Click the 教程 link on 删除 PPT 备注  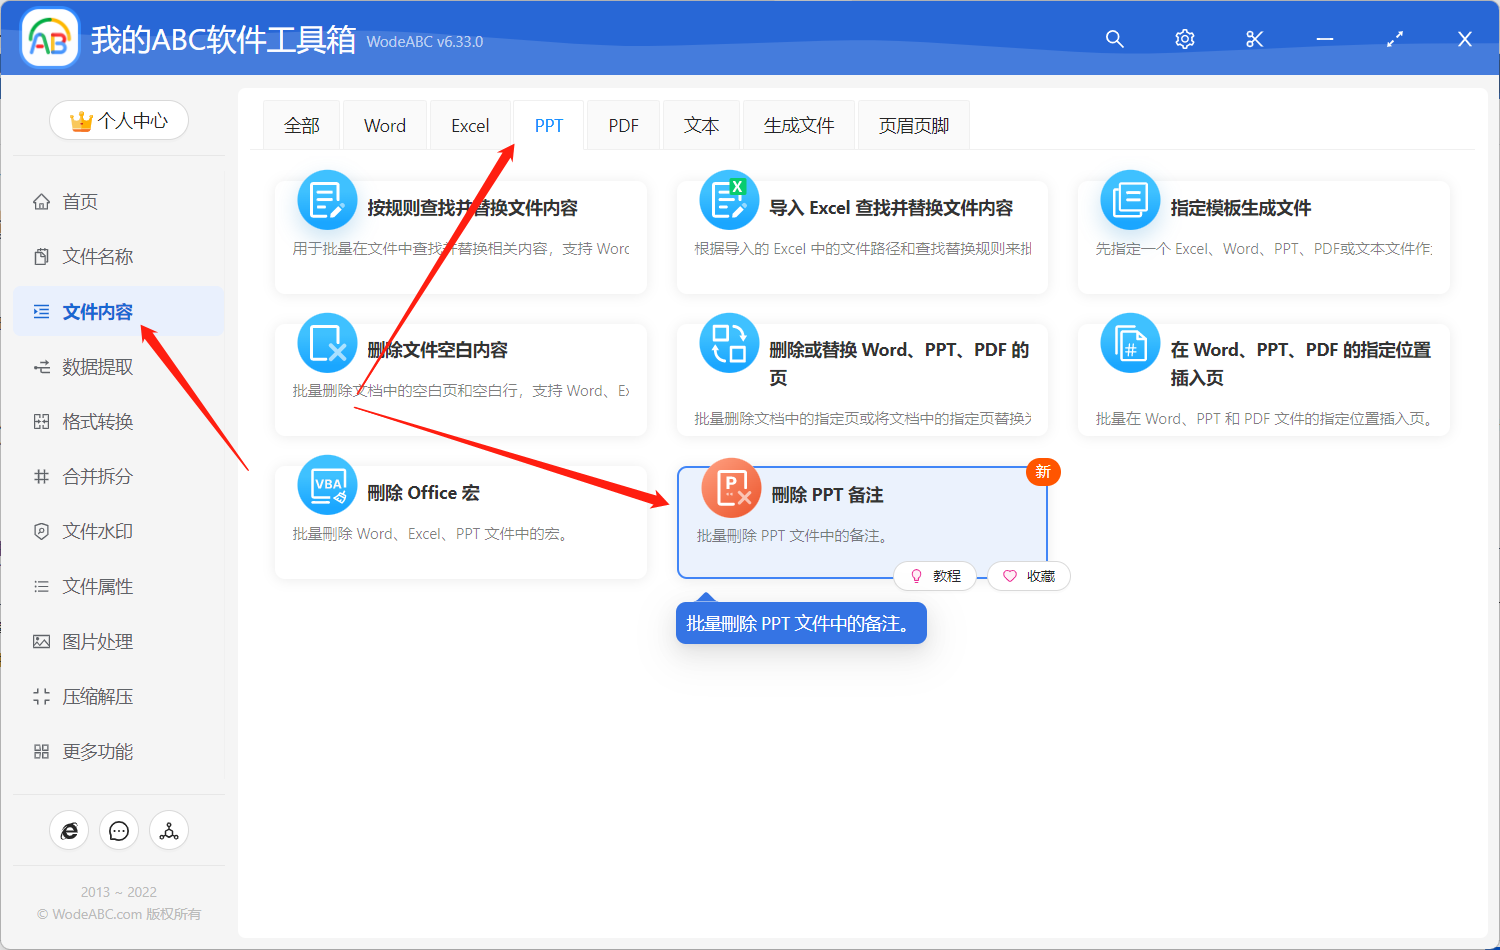(x=936, y=576)
